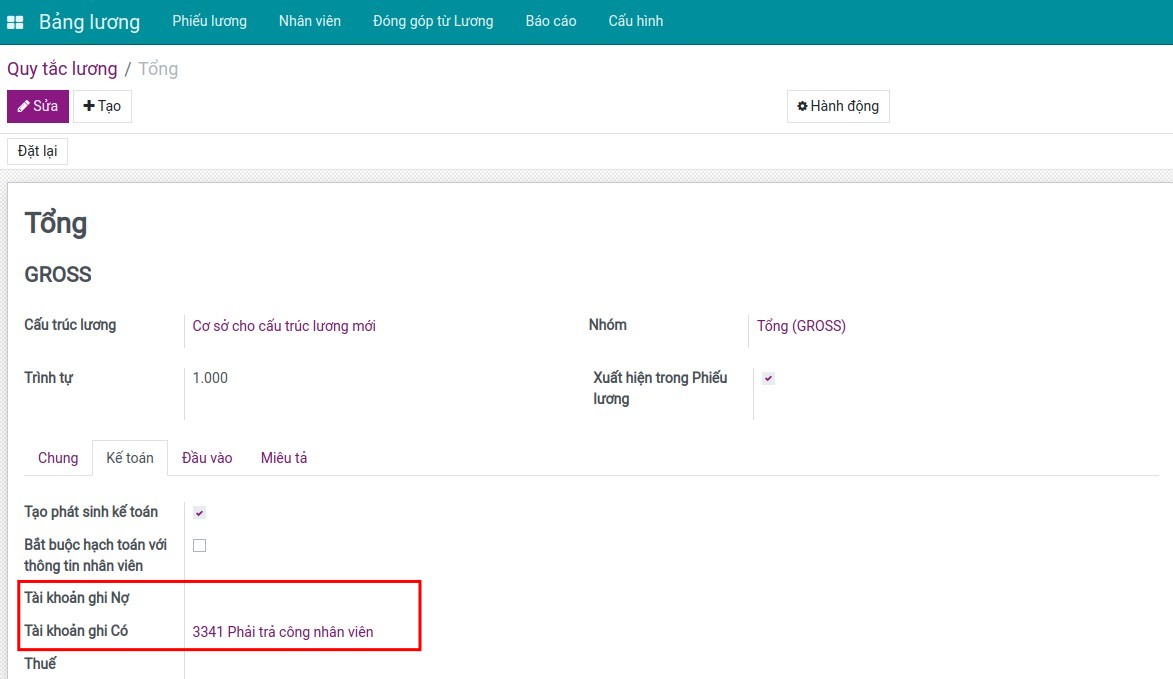
Task: Switch to the Chung tab
Action: (x=58, y=458)
